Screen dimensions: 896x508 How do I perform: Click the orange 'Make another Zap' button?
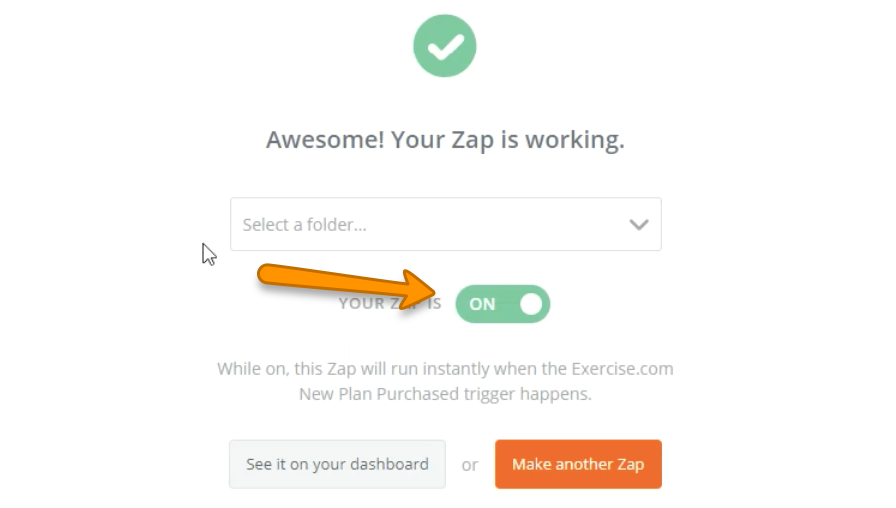point(578,464)
